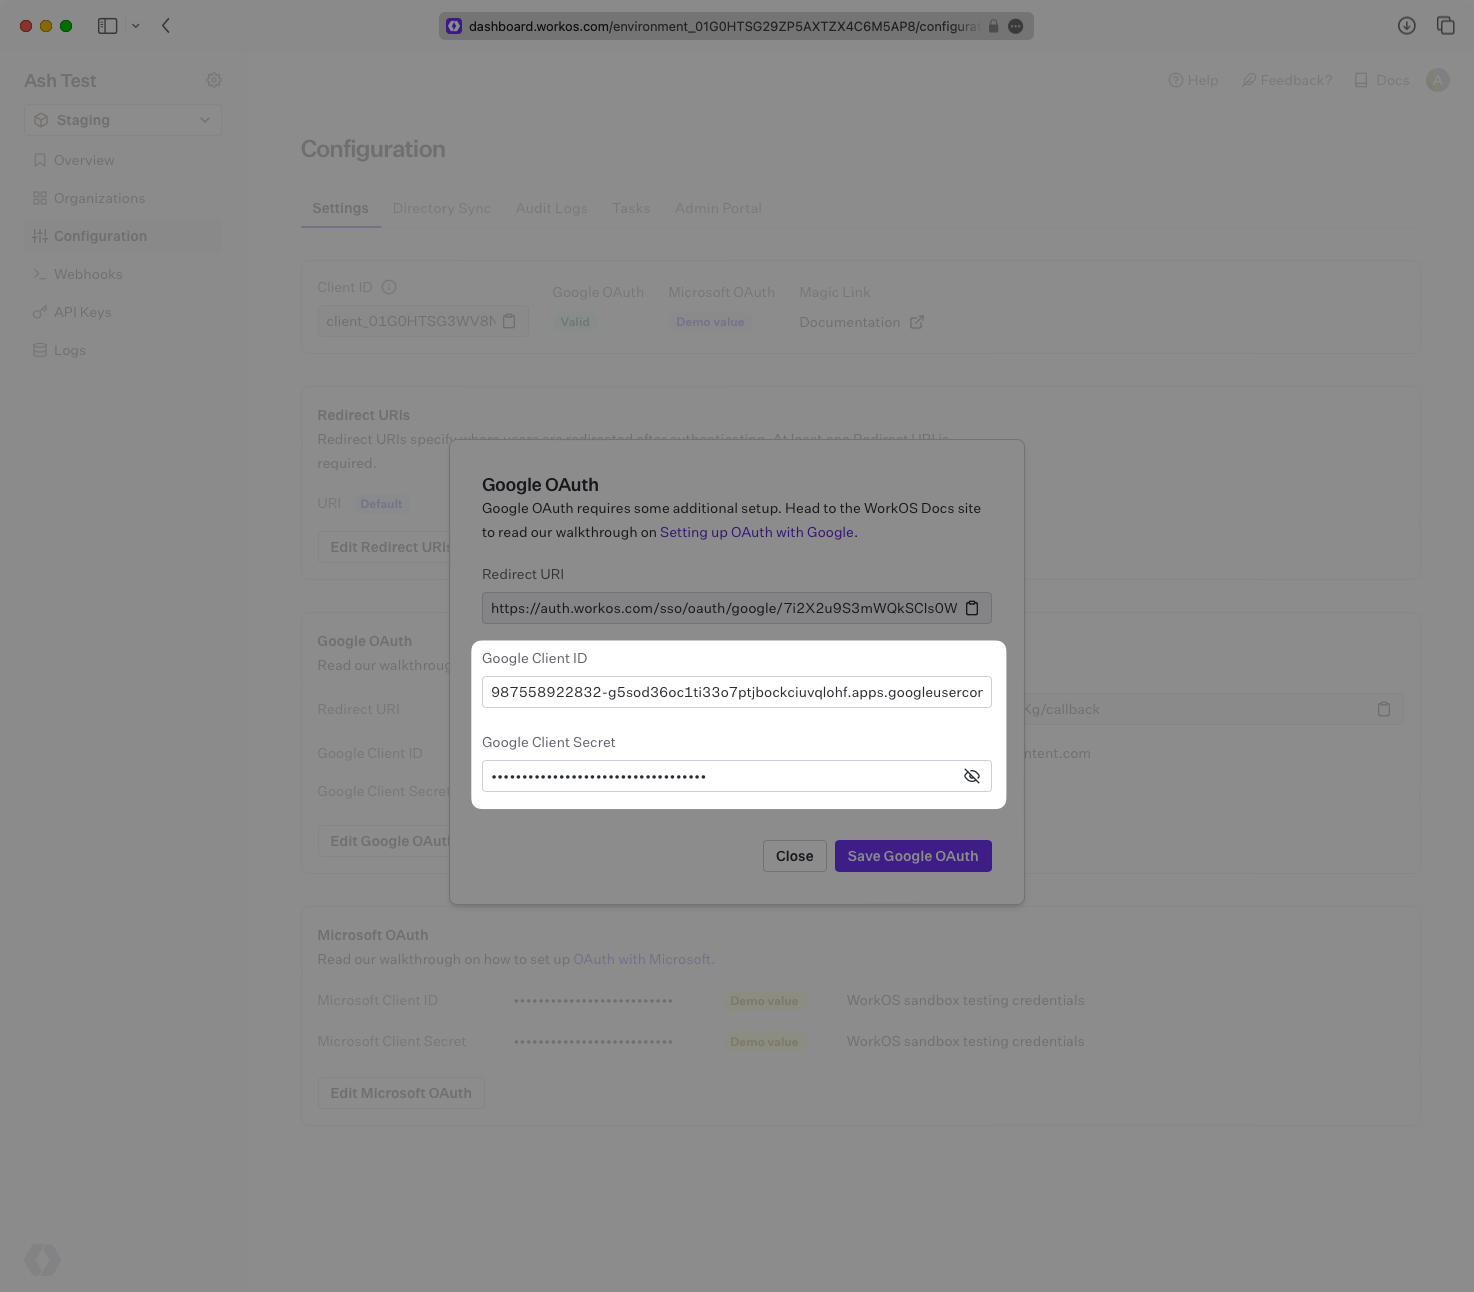Screen dimensions: 1474x1292
Task: Select the Google Client ID input field
Action: 736,692
